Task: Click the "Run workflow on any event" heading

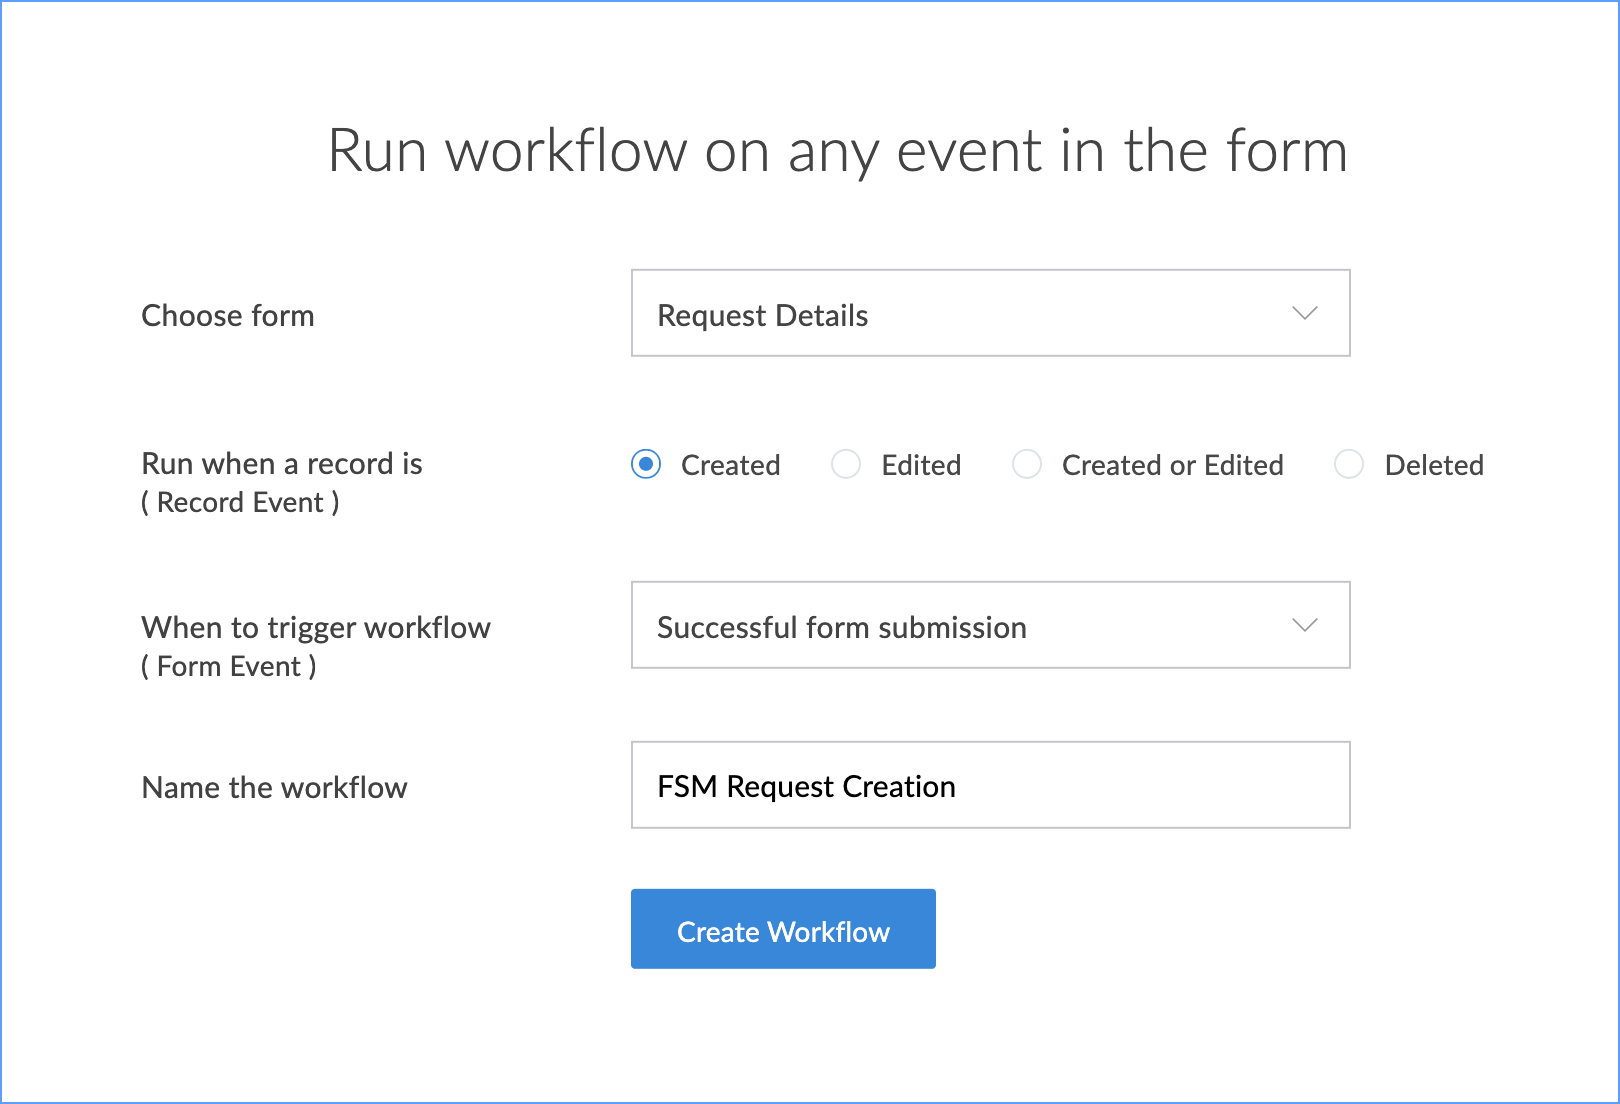Action: tap(838, 151)
